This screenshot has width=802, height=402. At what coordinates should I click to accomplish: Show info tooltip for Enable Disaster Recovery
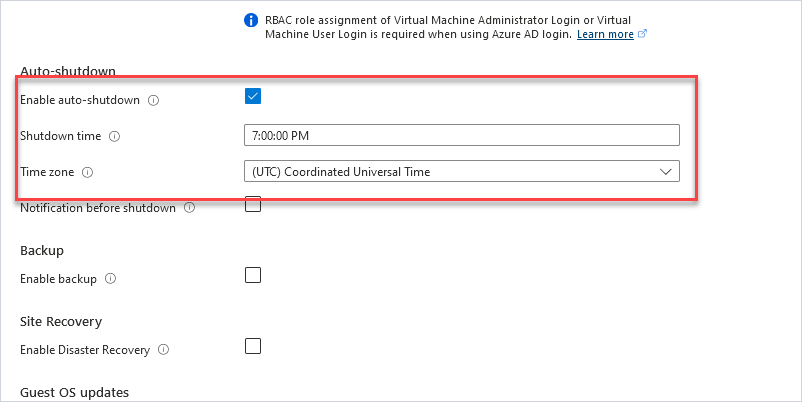pos(164,350)
